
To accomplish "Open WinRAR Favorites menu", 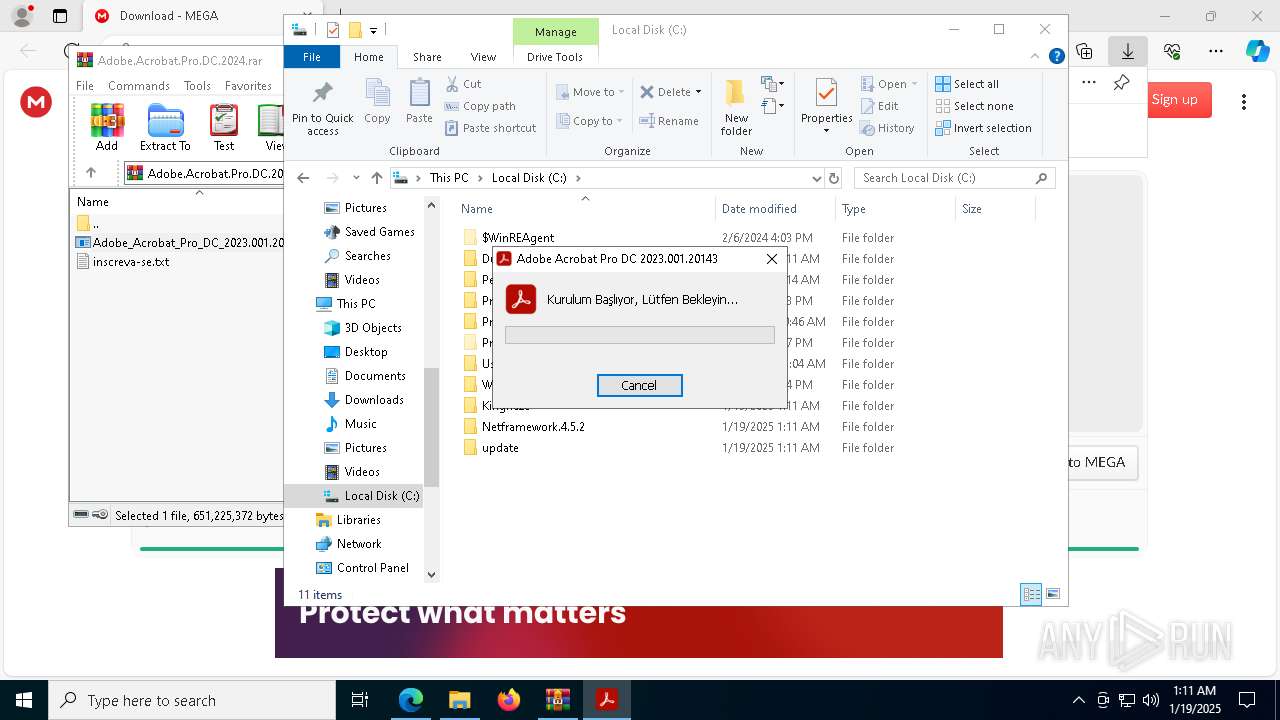I will coord(248,86).
